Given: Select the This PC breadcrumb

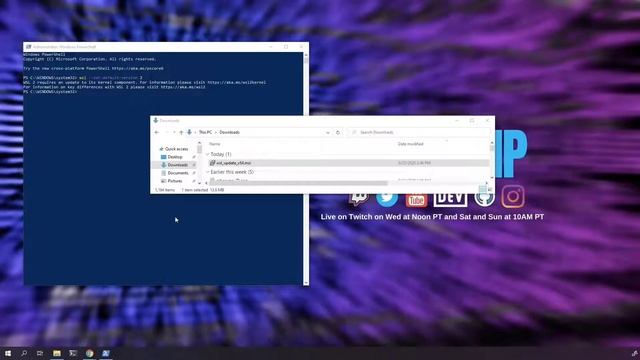Looking at the screenshot, I should [x=206, y=132].
